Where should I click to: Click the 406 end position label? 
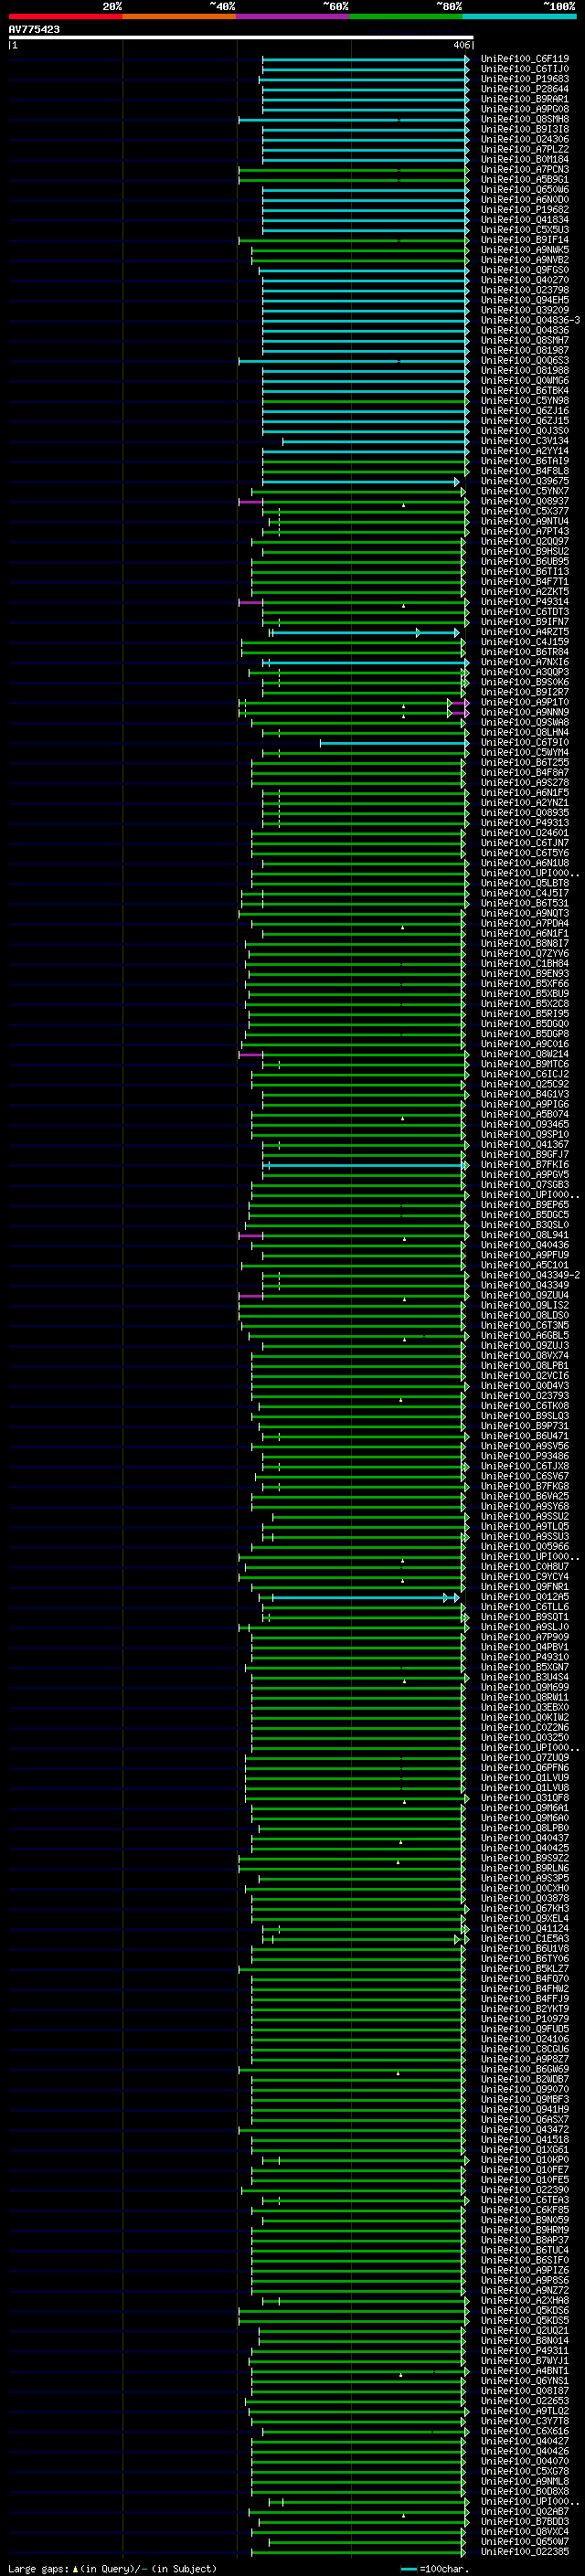pyautogui.click(x=461, y=45)
